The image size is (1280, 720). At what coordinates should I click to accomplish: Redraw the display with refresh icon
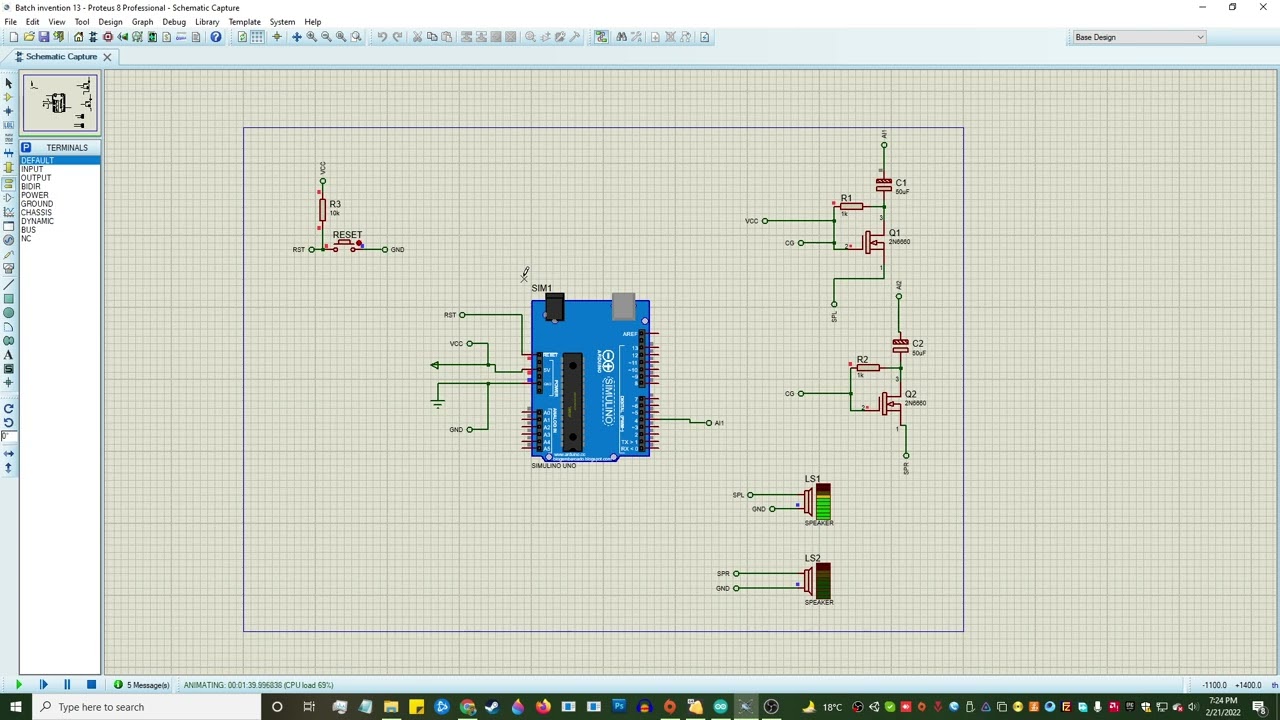point(242,37)
